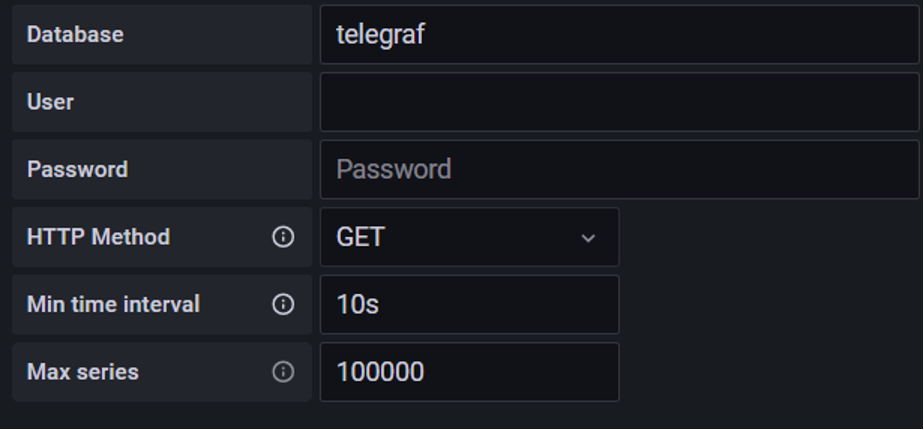This screenshot has width=924, height=430.
Task: Focus the Database input field
Action: click(x=618, y=35)
